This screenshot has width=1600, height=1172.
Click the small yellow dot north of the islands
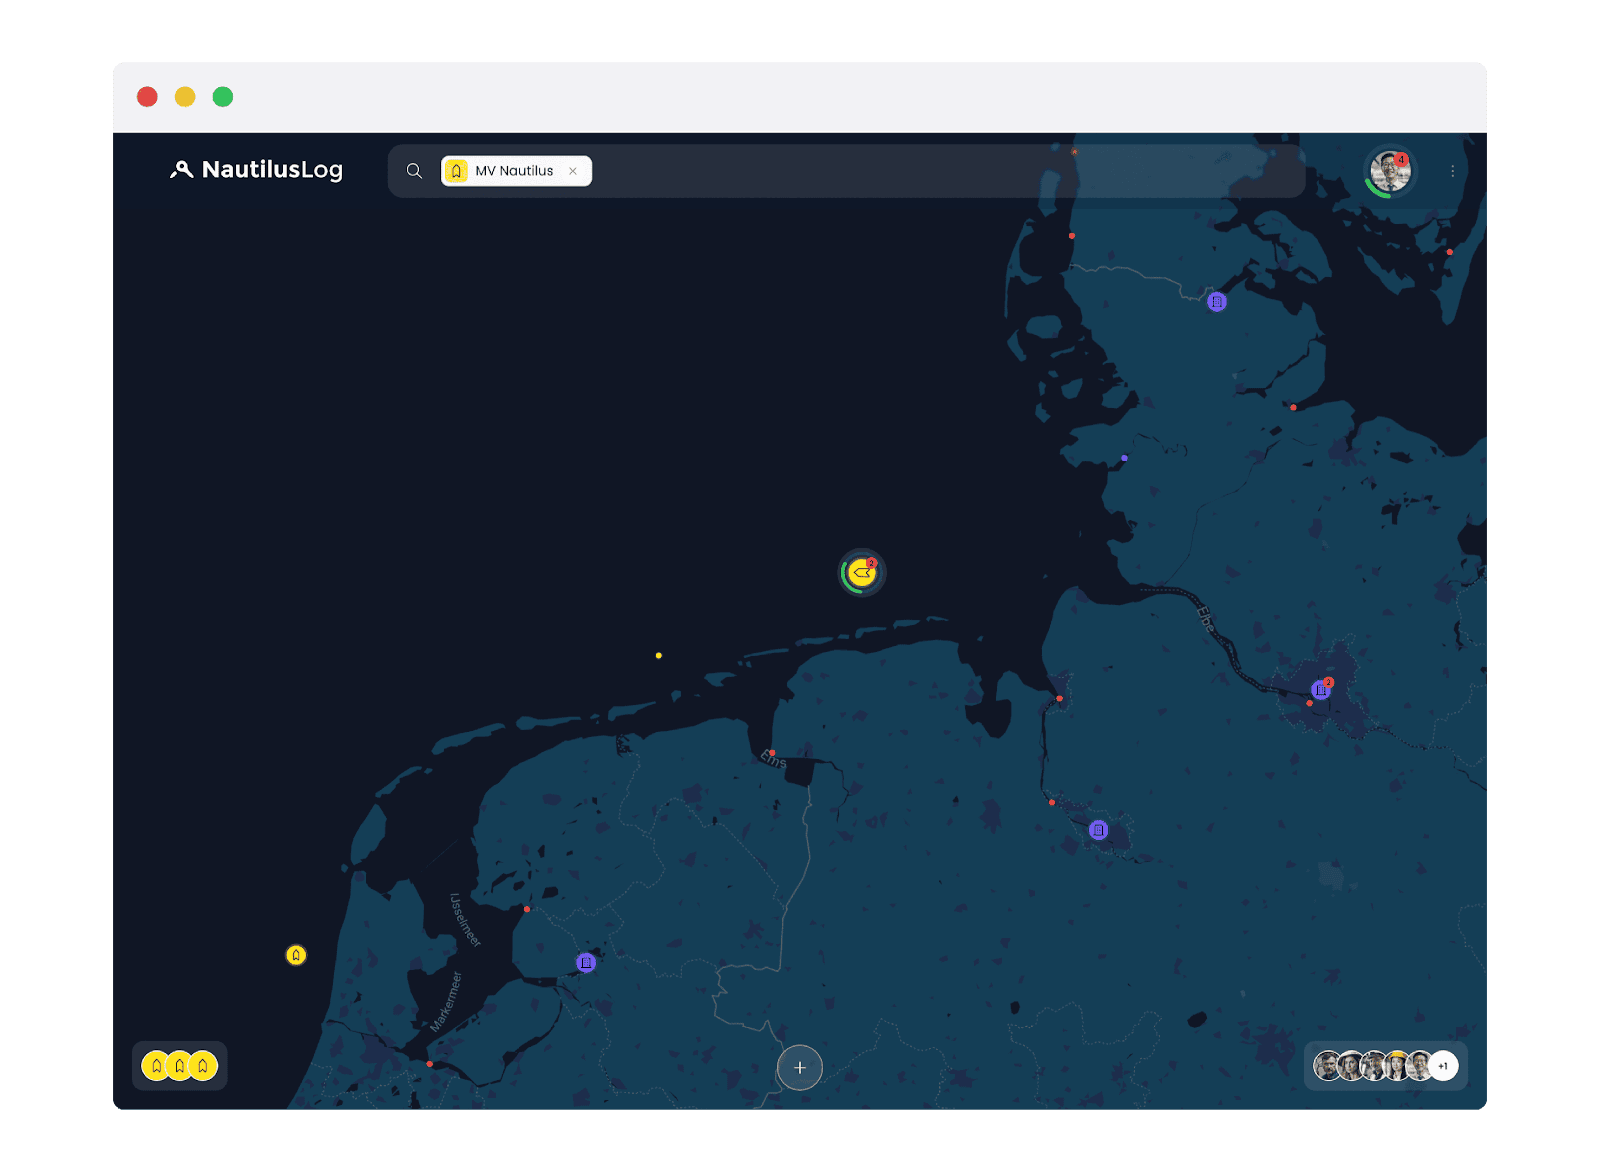pyautogui.click(x=658, y=656)
